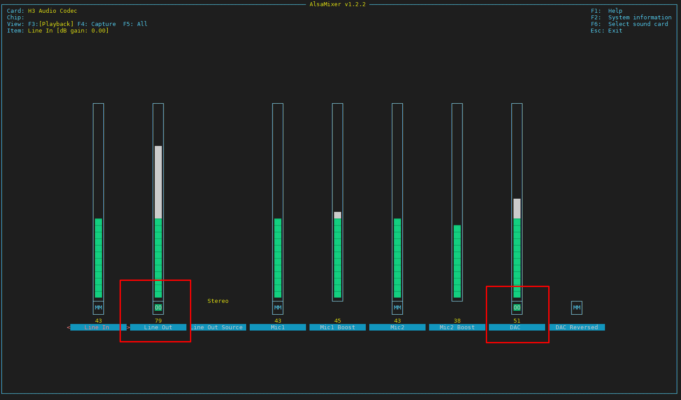Image resolution: width=681 pixels, height=400 pixels.
Task: Toggle mute box under Line Out
Action: 158,307
